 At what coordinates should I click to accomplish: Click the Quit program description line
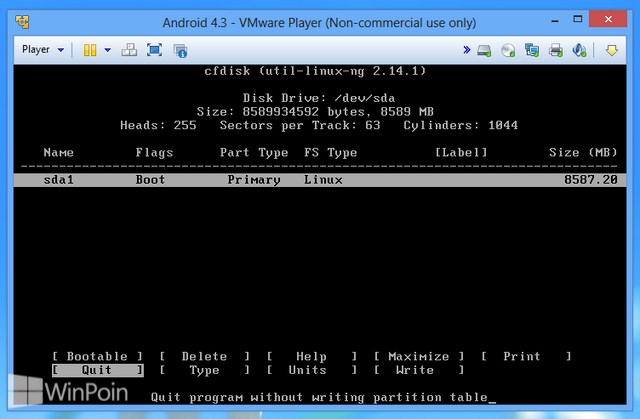[x=319, y=397]
